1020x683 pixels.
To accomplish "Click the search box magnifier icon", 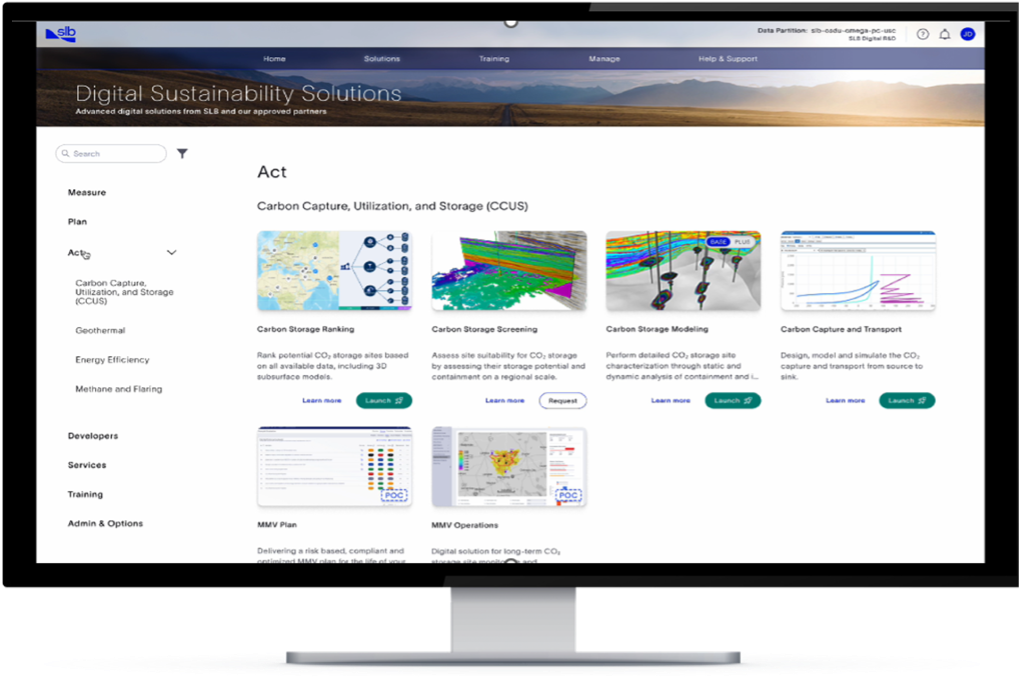I will pyautogui.click(x=66, y=154).
